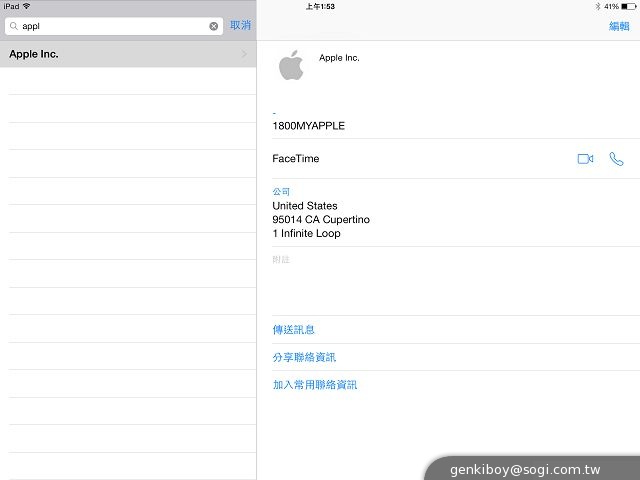Start a FaceTime video call
Image resolution: width=640 pixels, height=480 pixels.
coord(585,159)
